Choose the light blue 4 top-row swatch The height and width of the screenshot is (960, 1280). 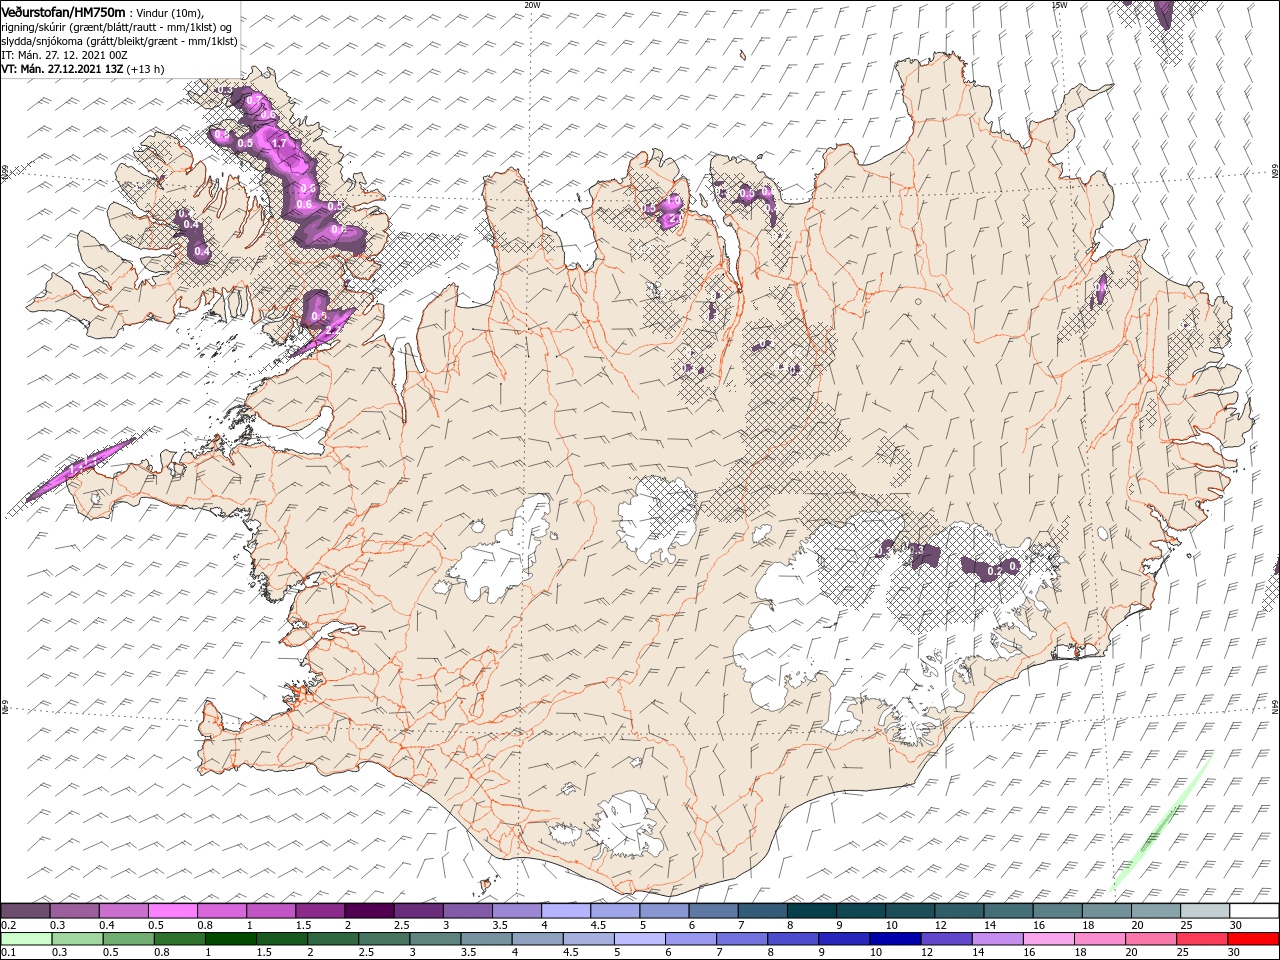(x=566, y=911)
